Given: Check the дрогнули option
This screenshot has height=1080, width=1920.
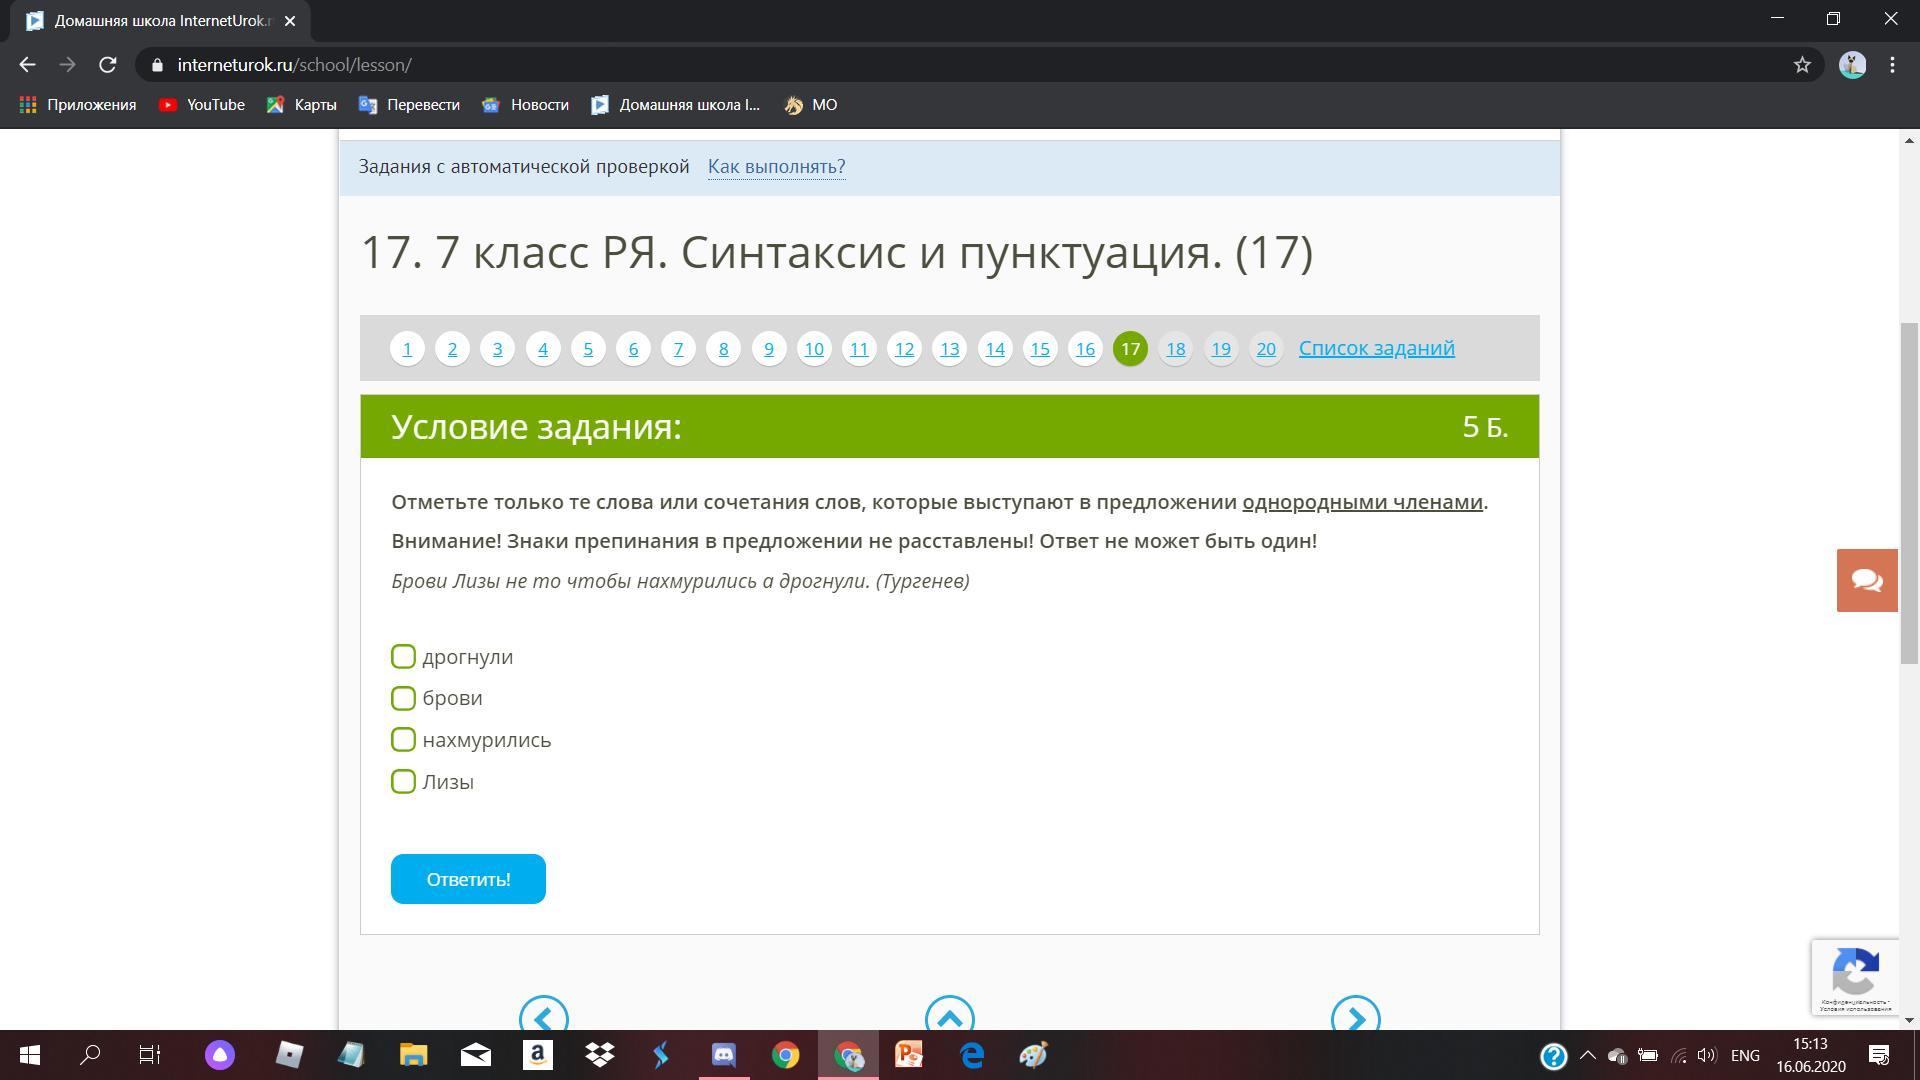Looking at the screenshot, I should (403, 657).
